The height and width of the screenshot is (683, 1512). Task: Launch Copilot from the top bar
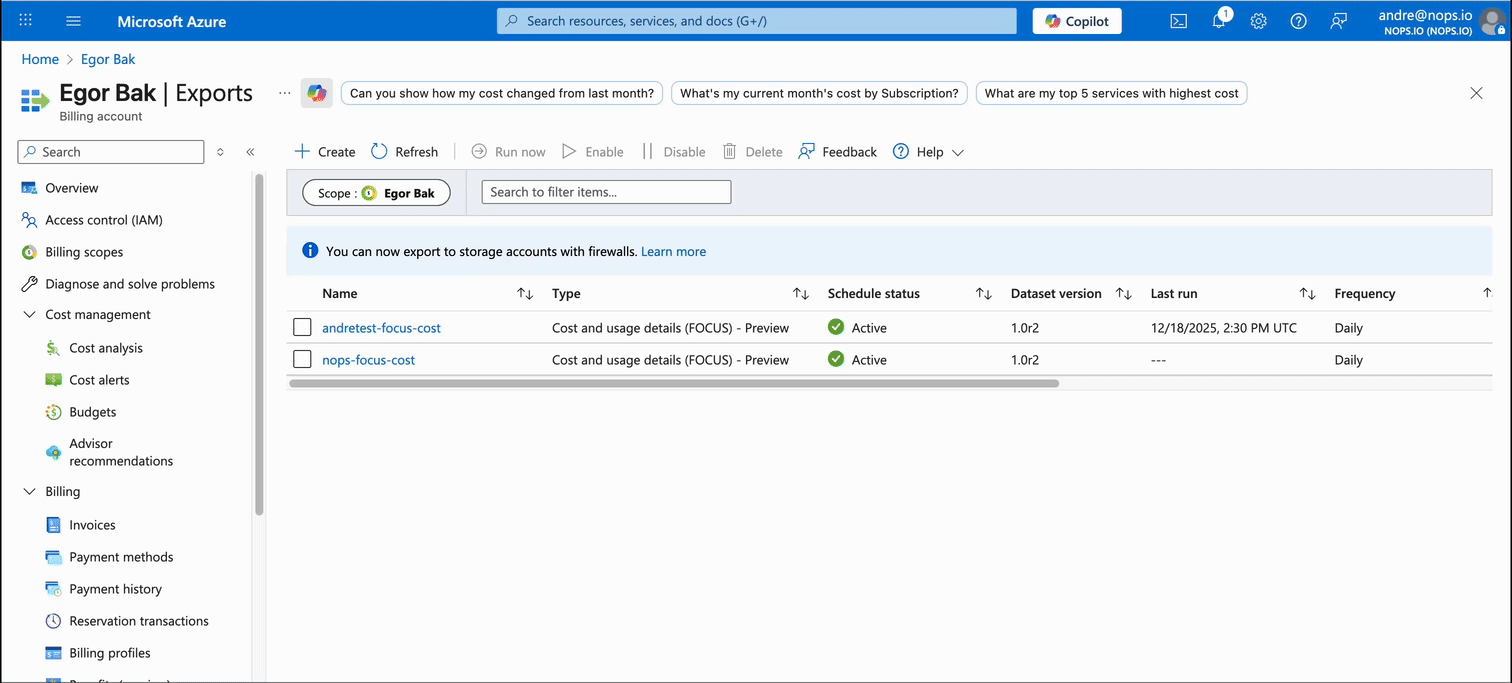coord(1077,20)
